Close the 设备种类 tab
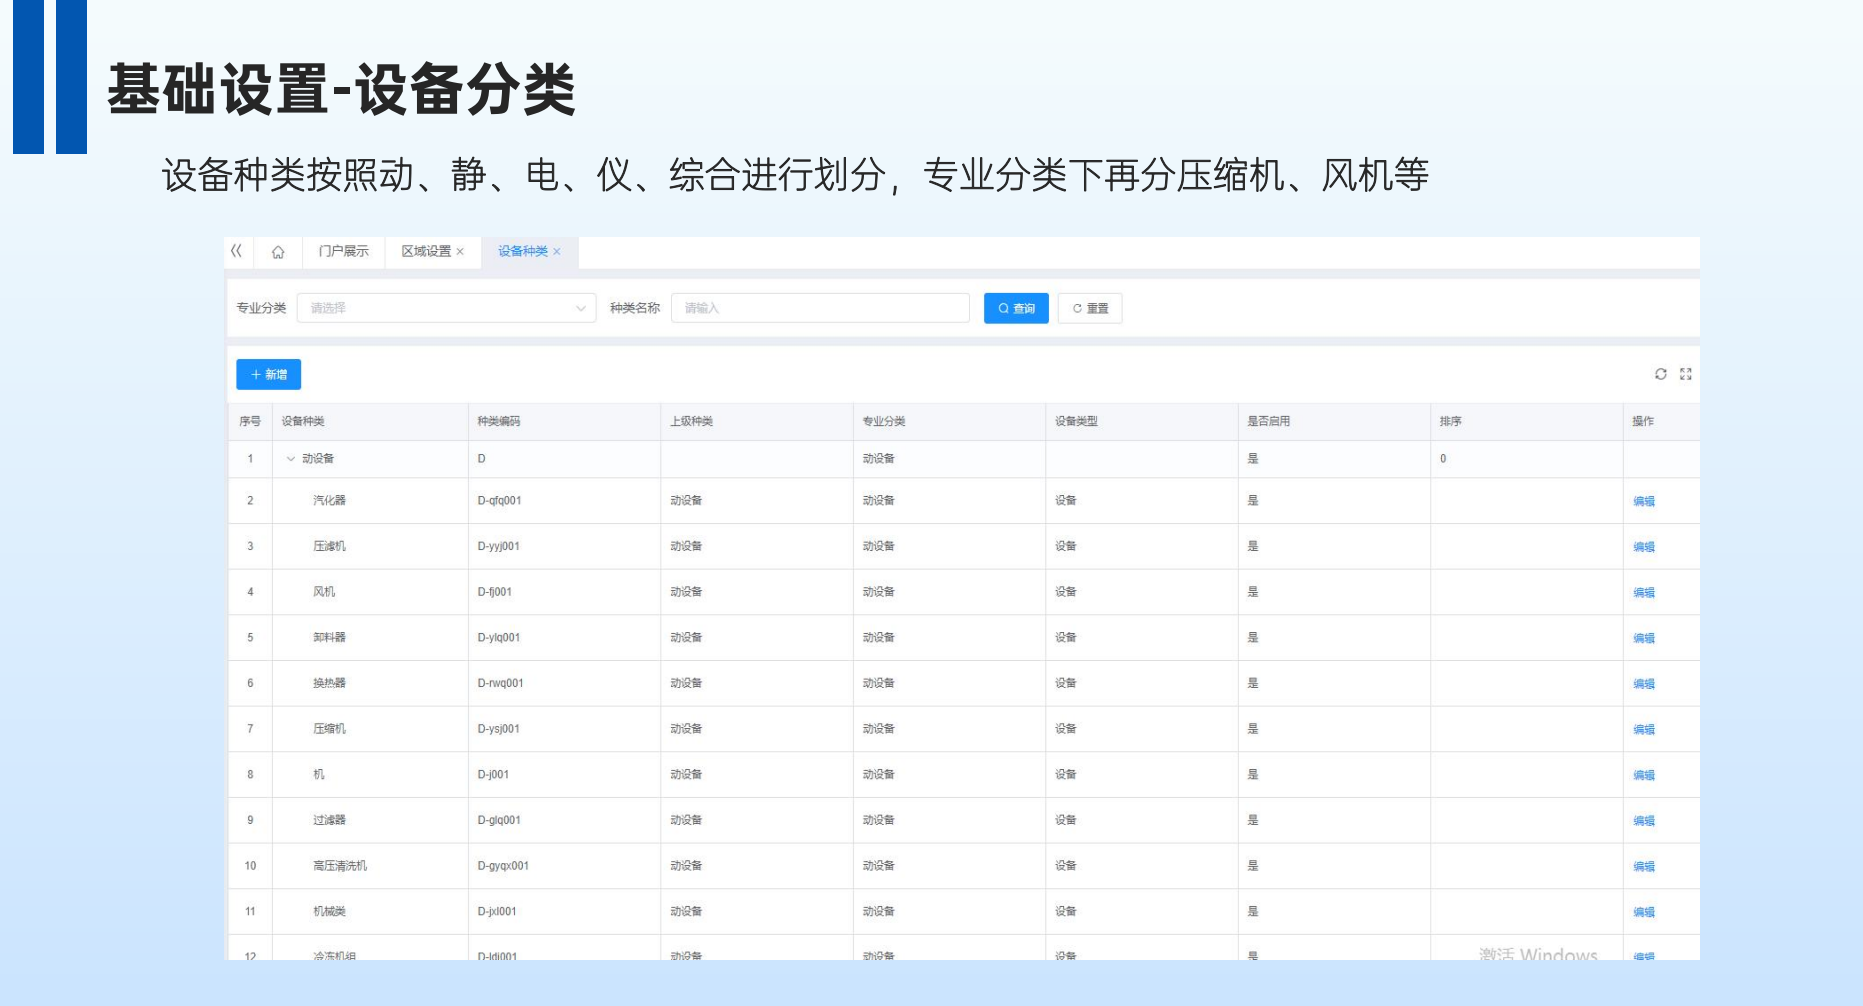The width and height of the screenshot is (1863, 1006). [x=557, y=252]
